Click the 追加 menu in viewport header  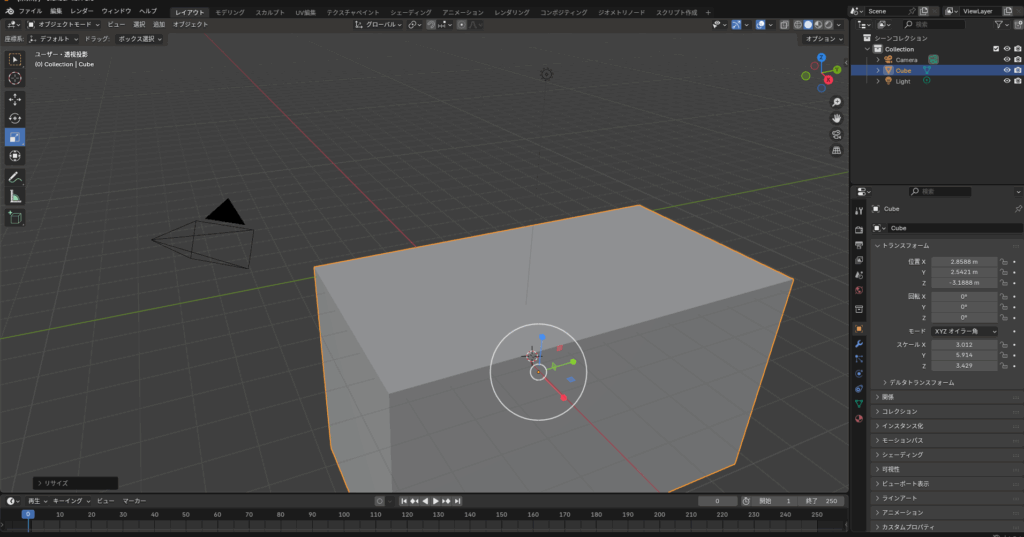point(159,24)
